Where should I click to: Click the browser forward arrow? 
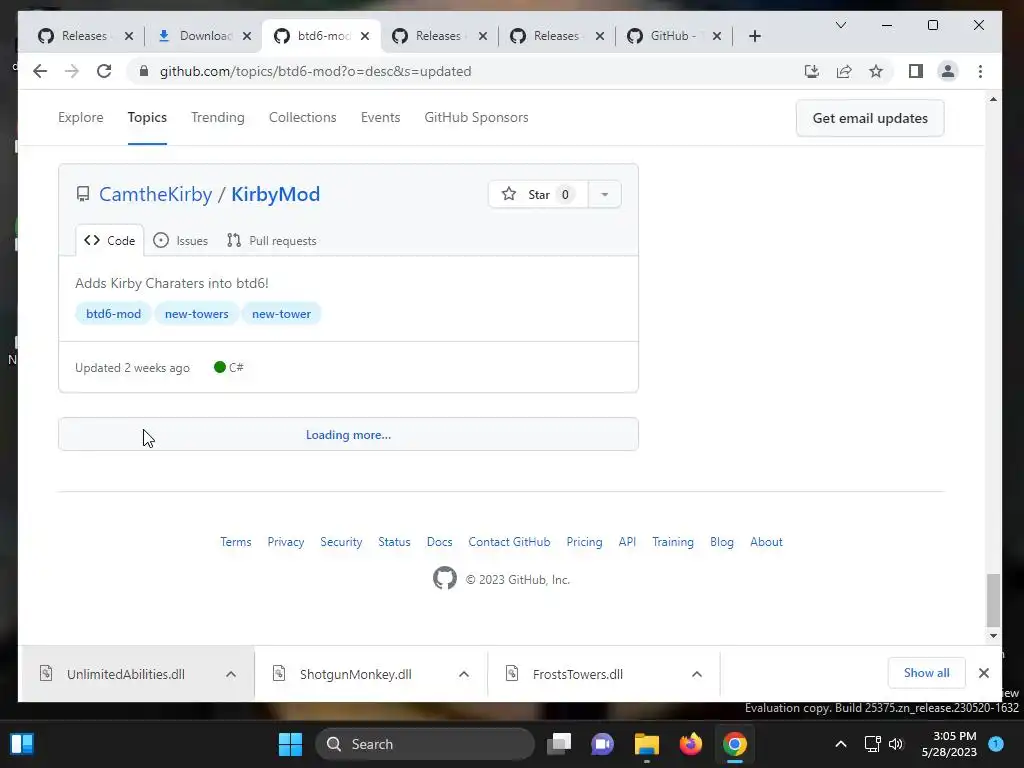point(72,71)
